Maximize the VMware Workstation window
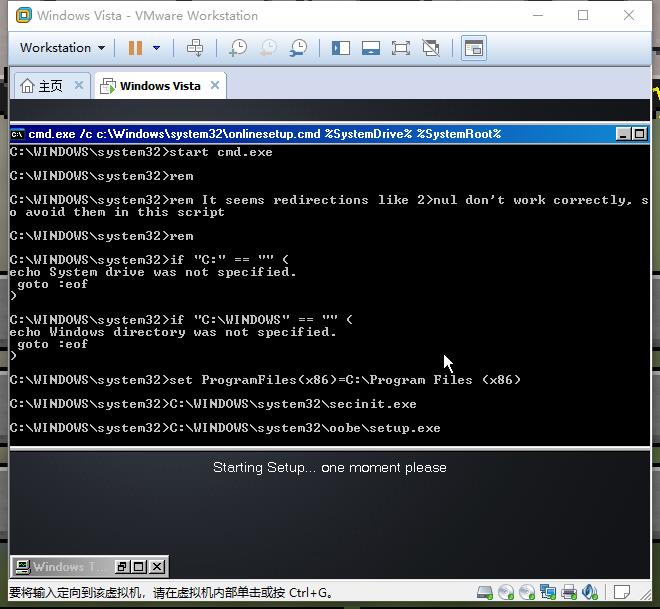Screen dimensions: 660x609 (583, 16)
